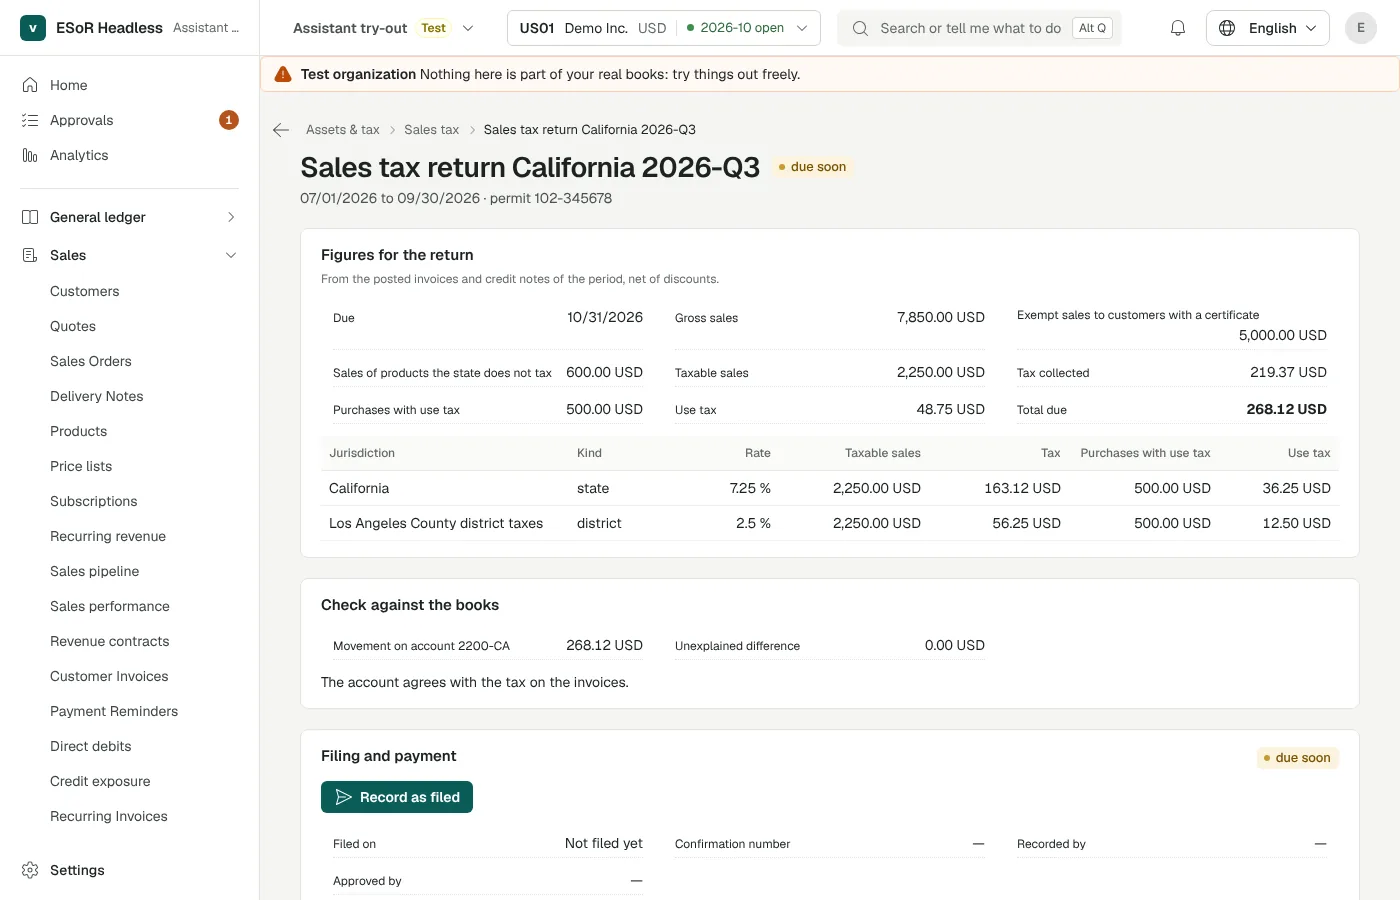This screenshot has height=900, width=1400.
Task: Open the English language dropdown
Action: (1268, 28)
